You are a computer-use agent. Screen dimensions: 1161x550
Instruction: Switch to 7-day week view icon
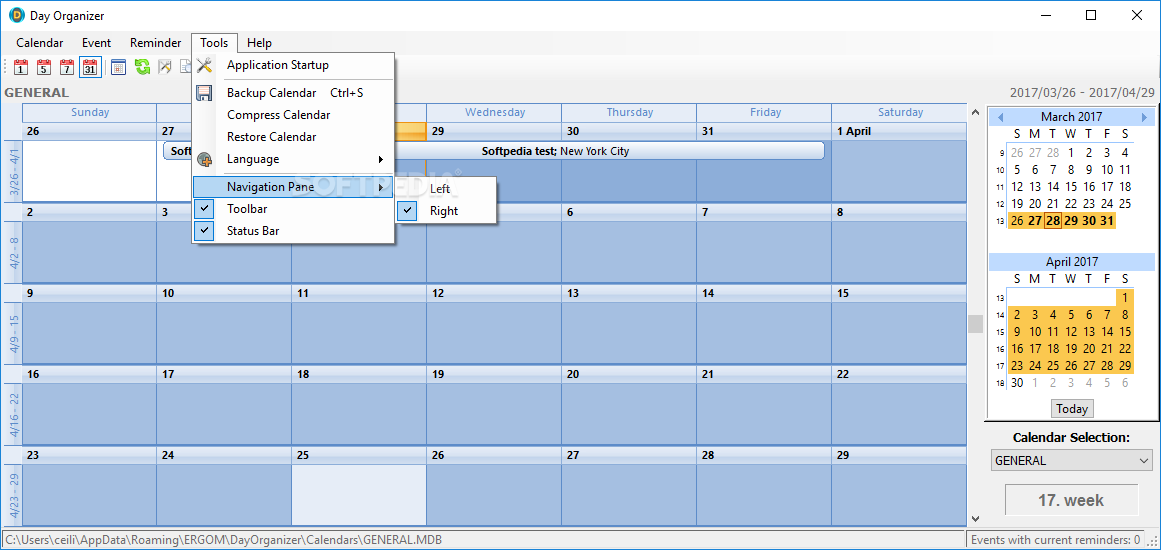(67, 67)
